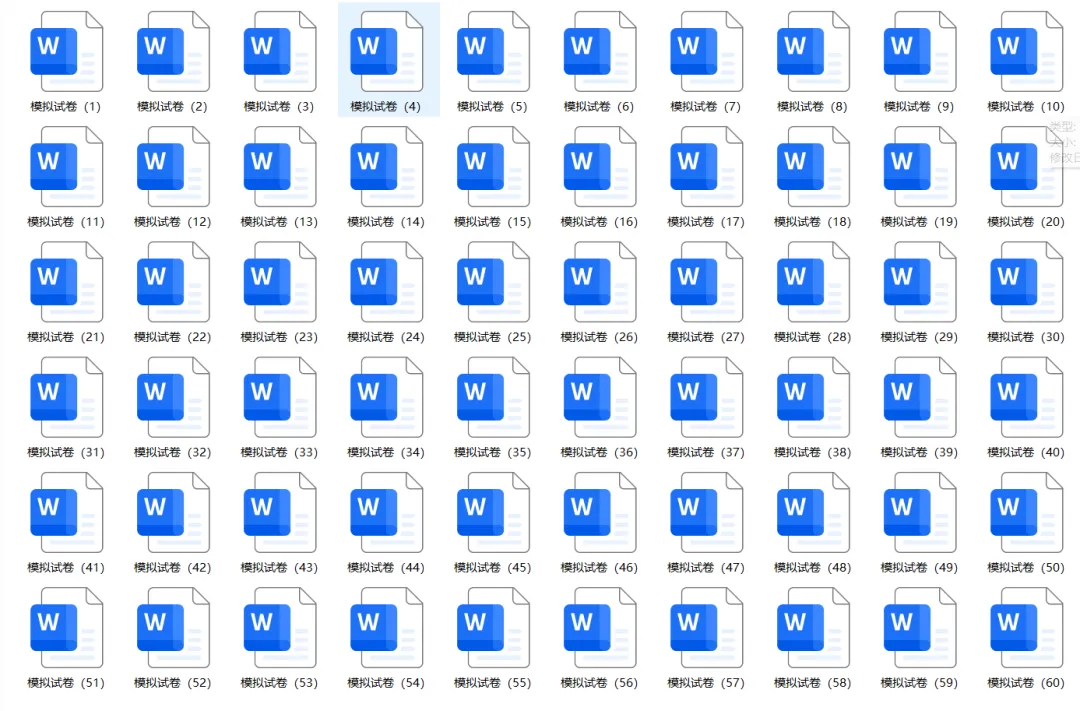The height and width of the screenshot is (711, 1080).
Task: Select the Word icon for 模拟试卷 (3)
Action: coord(280,52)
